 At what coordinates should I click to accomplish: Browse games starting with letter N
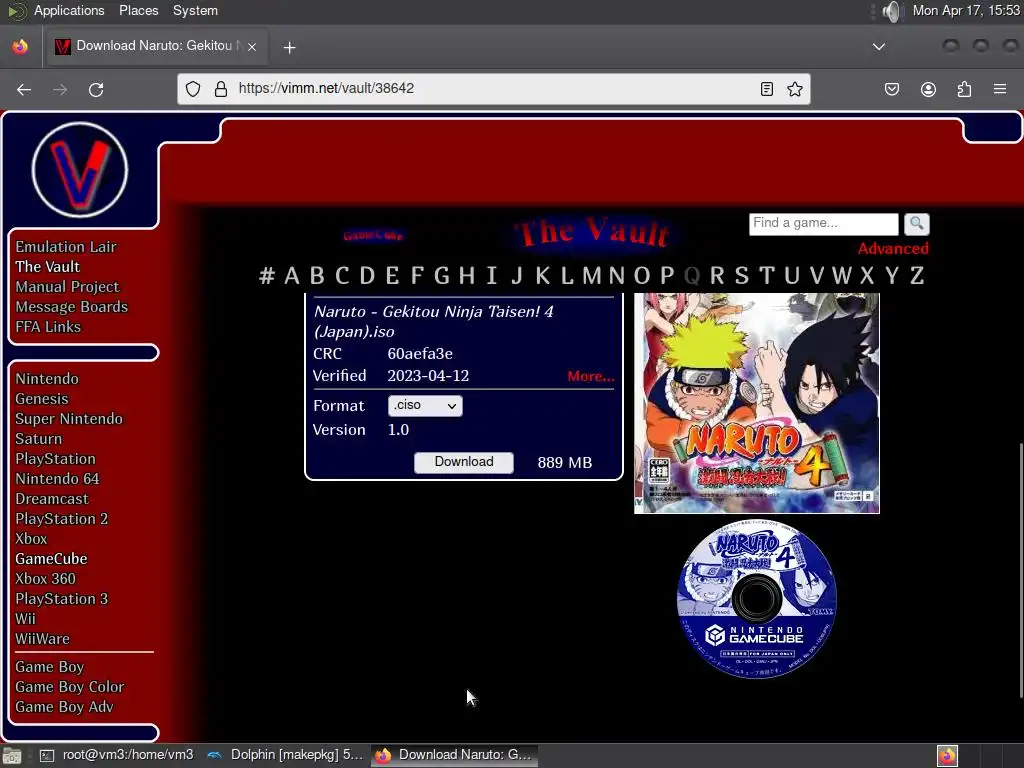click(x=616, y=276)
